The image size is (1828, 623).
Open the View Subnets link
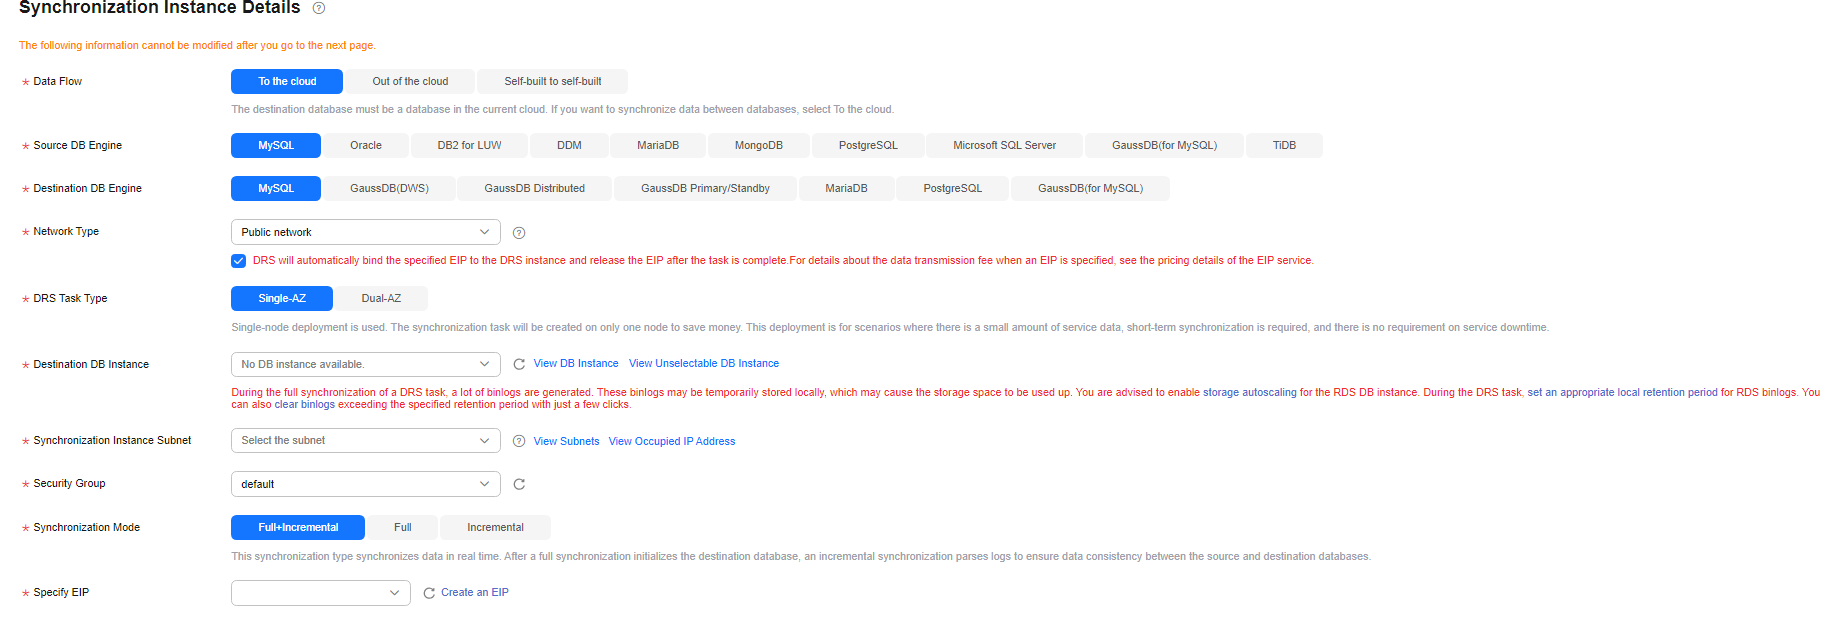click(x=566, y=441)
